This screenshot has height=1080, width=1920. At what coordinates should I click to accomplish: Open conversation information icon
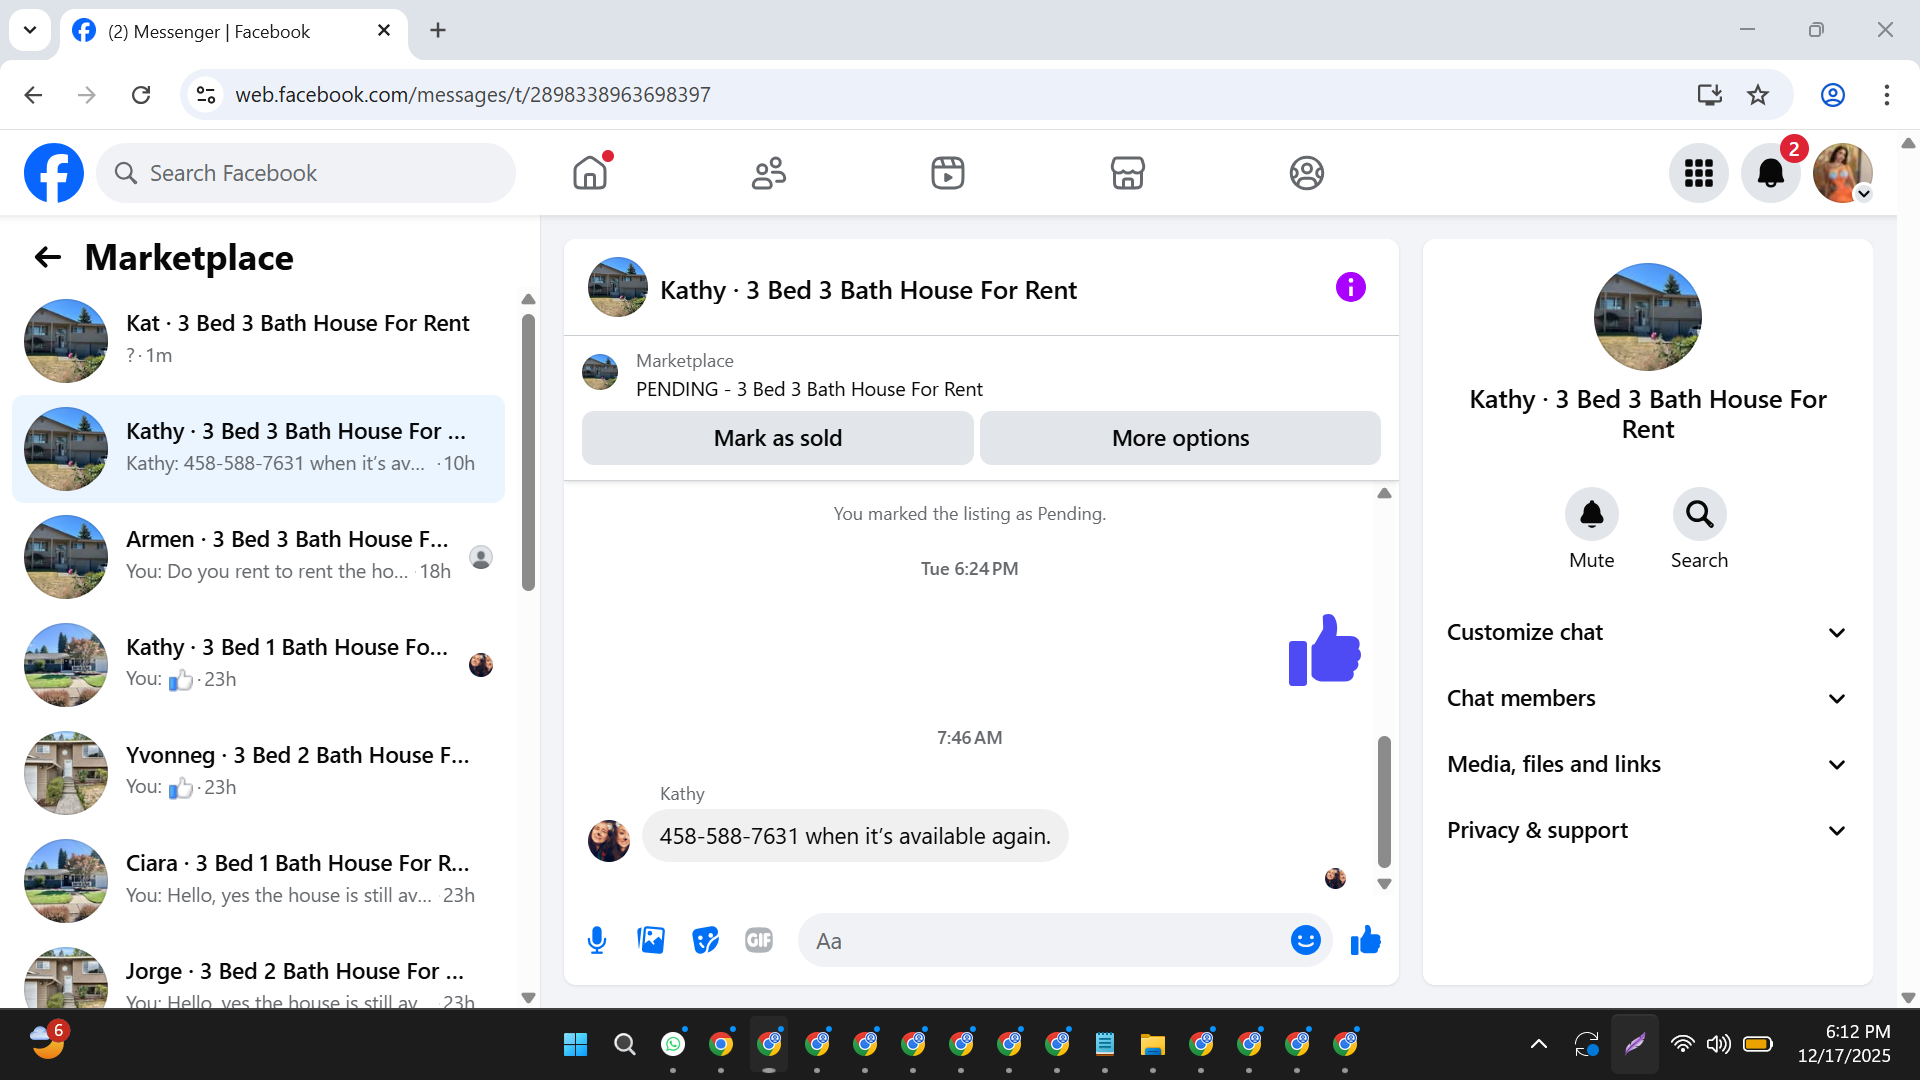tap(1350, 288)
